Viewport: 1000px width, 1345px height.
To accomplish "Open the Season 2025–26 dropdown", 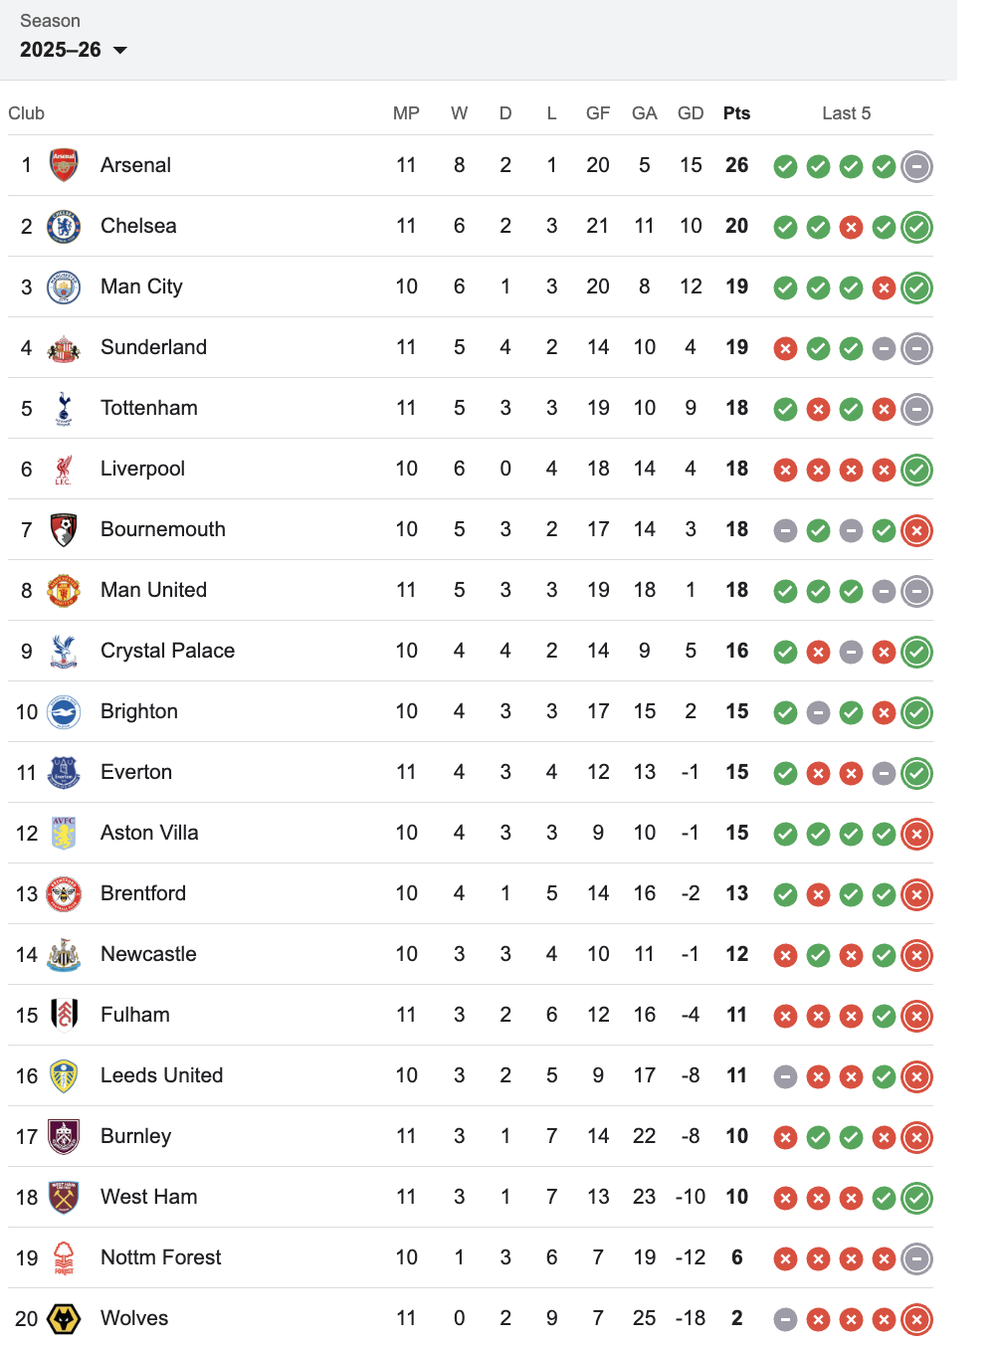I will click(x=74, y=50).
